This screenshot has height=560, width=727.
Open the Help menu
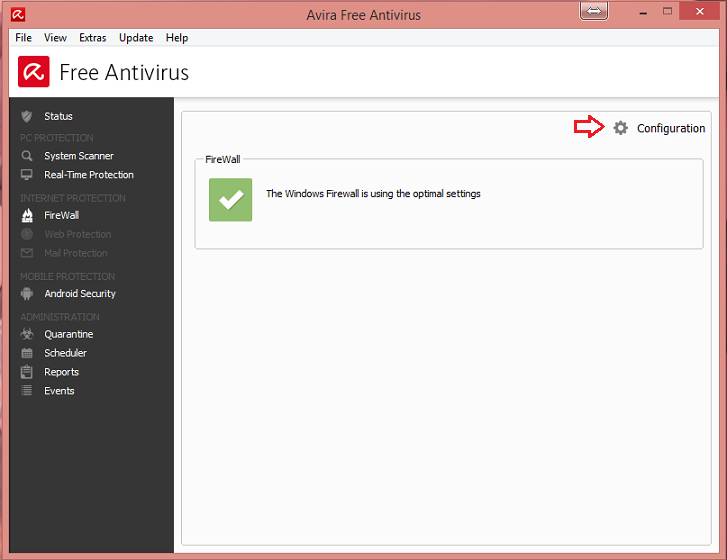click(177, 38)
